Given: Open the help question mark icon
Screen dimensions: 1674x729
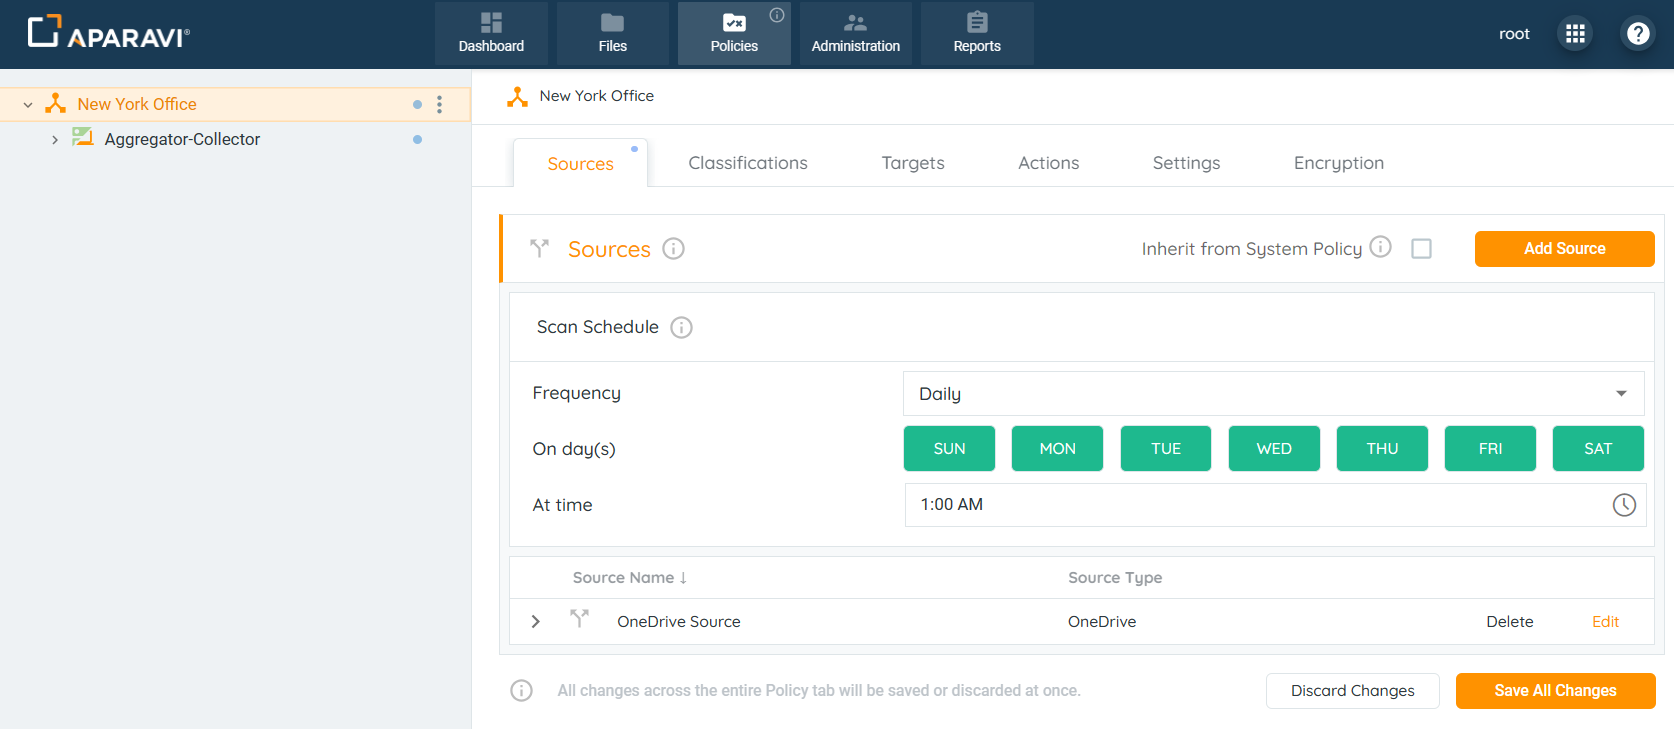Looking at the screenshot, I should 1638,34.
